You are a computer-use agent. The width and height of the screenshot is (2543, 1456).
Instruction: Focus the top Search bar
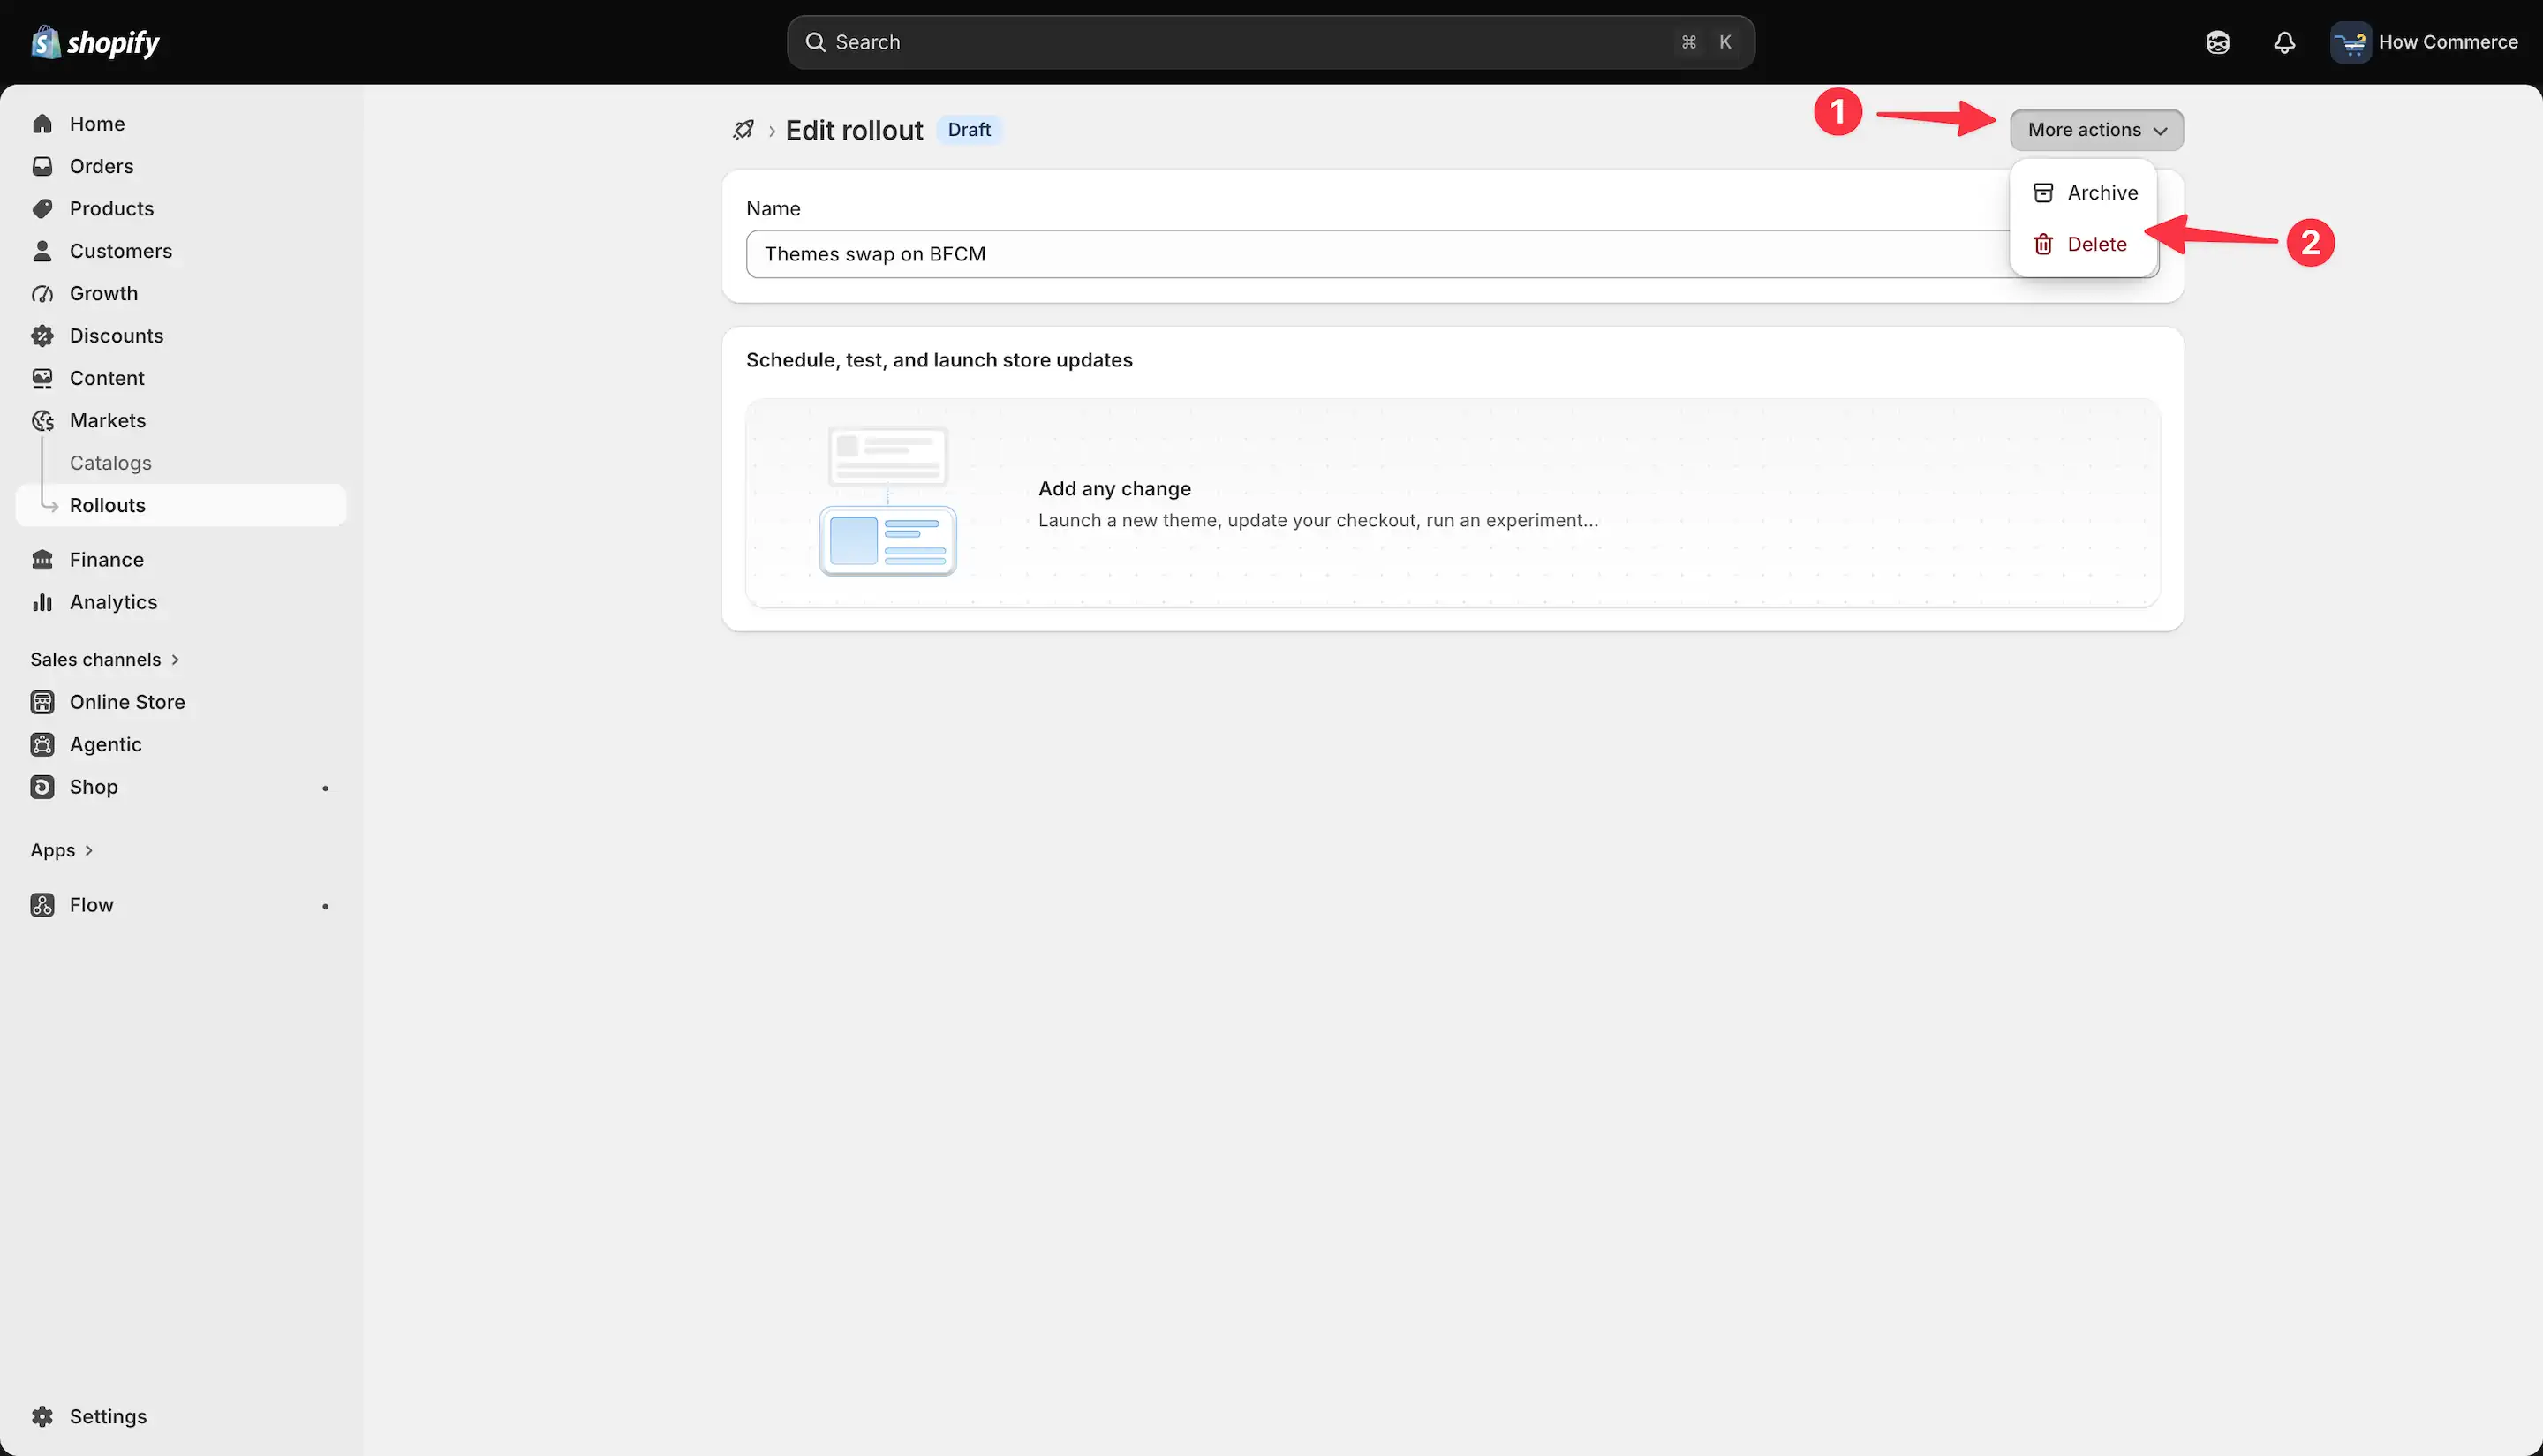[1270, 42]
